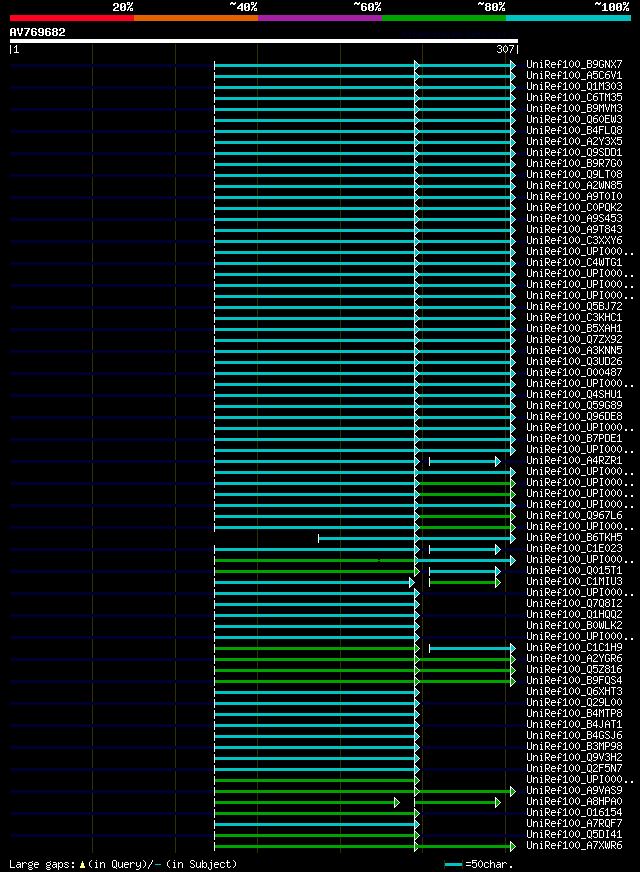Viewport: 640px width, 872px height.
Task: Select the UniRef100_A9T0I0 label
Action: 574,196
